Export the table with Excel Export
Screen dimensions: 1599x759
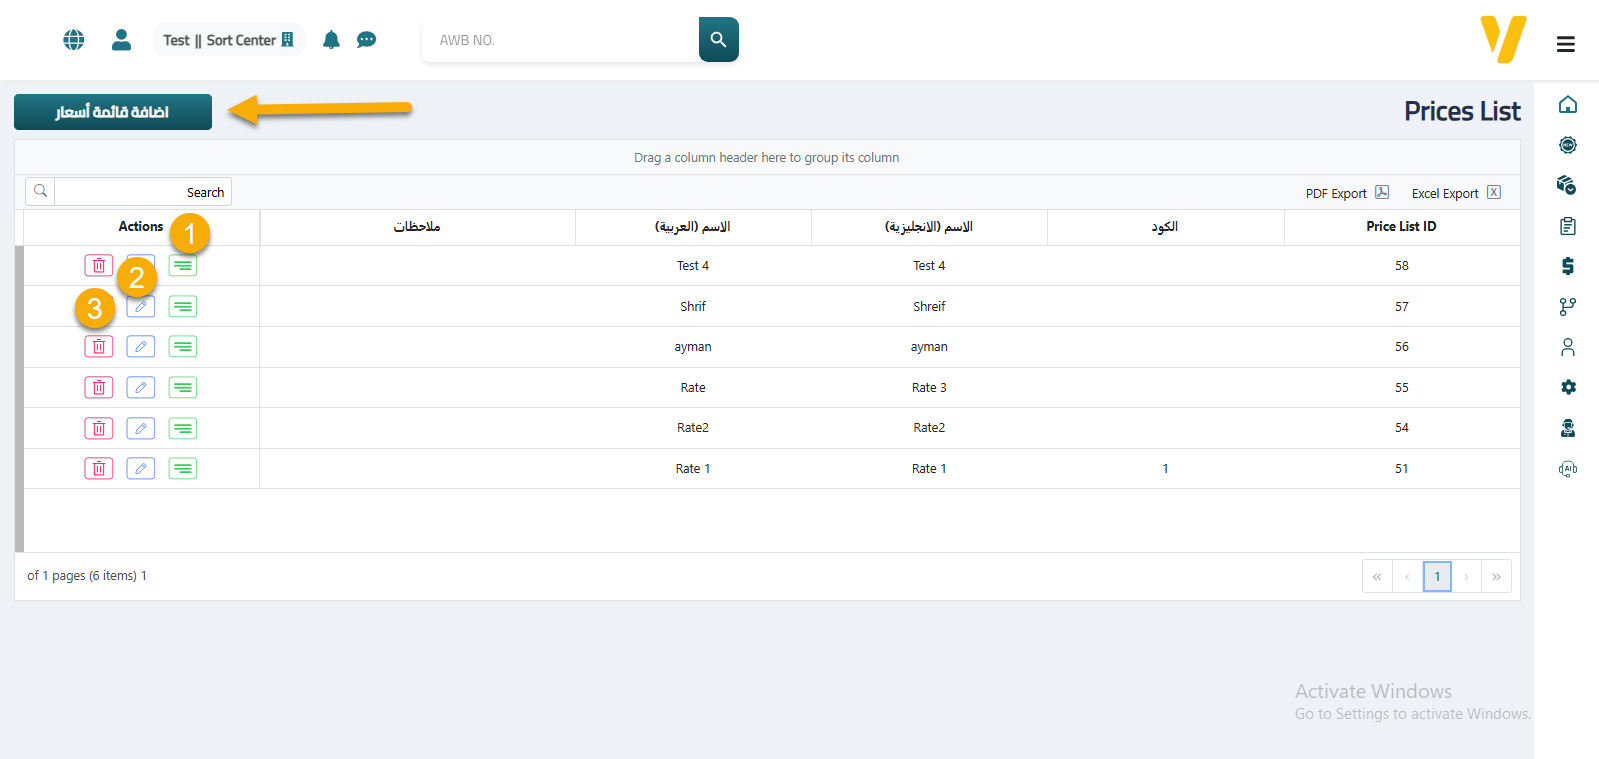click(1456, 193)
